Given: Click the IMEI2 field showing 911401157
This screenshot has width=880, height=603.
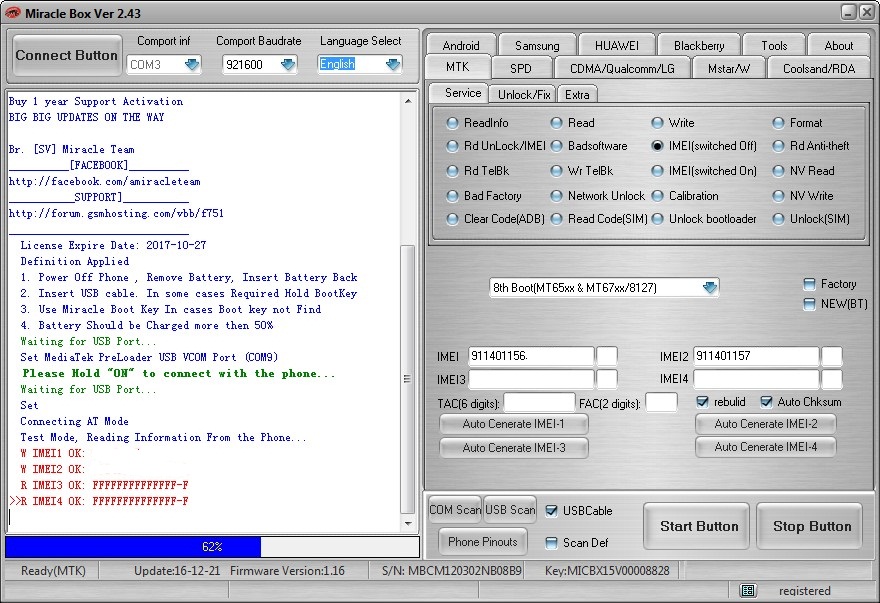Looking at the screenshot, I should tap(756, 356).
